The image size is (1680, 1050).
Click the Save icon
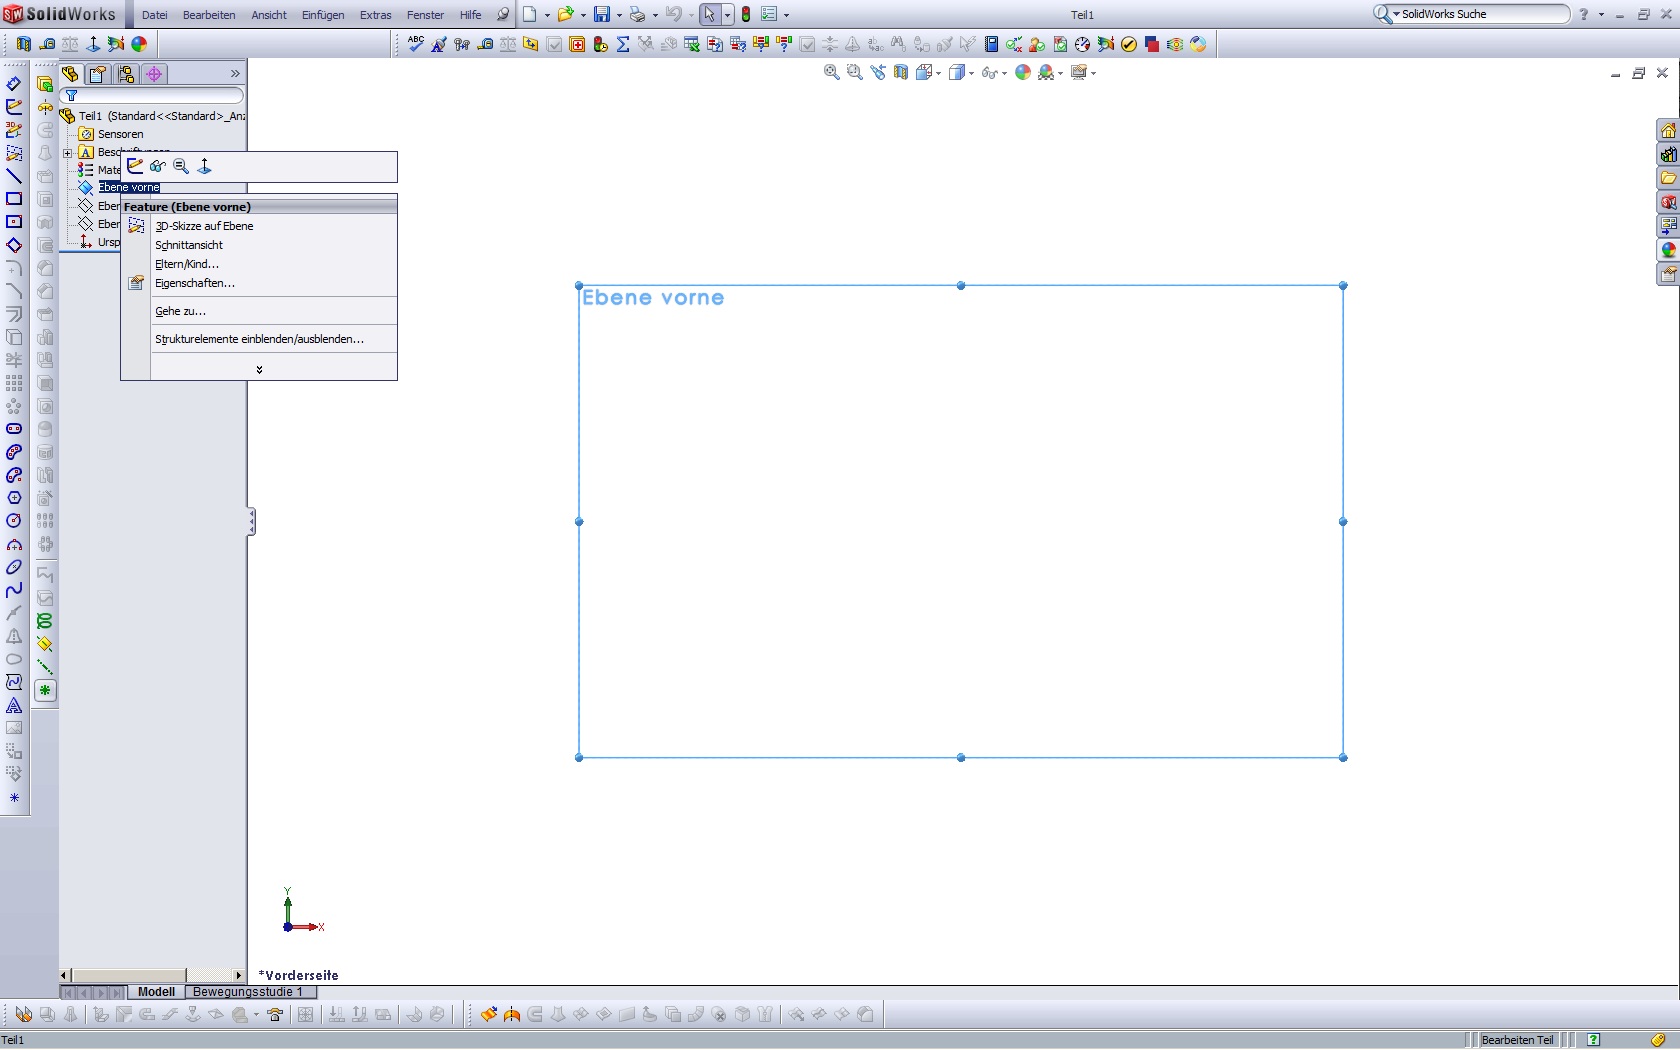tap(601, 14)
